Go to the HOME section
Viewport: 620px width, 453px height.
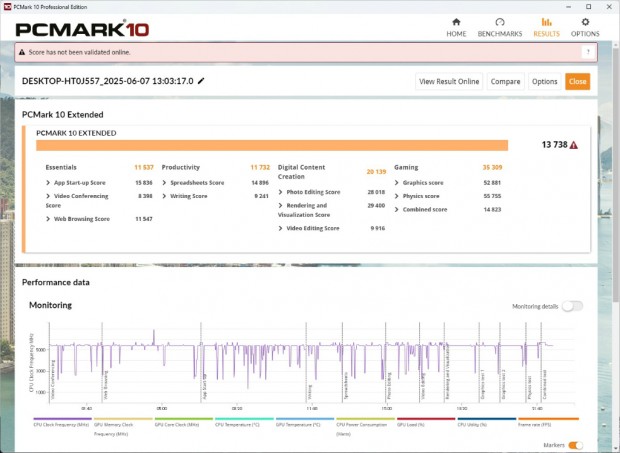click(456, 27)
